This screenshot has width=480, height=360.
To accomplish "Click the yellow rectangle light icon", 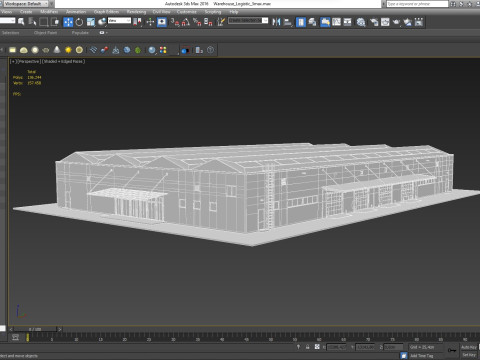I will (x=13, y=50).
